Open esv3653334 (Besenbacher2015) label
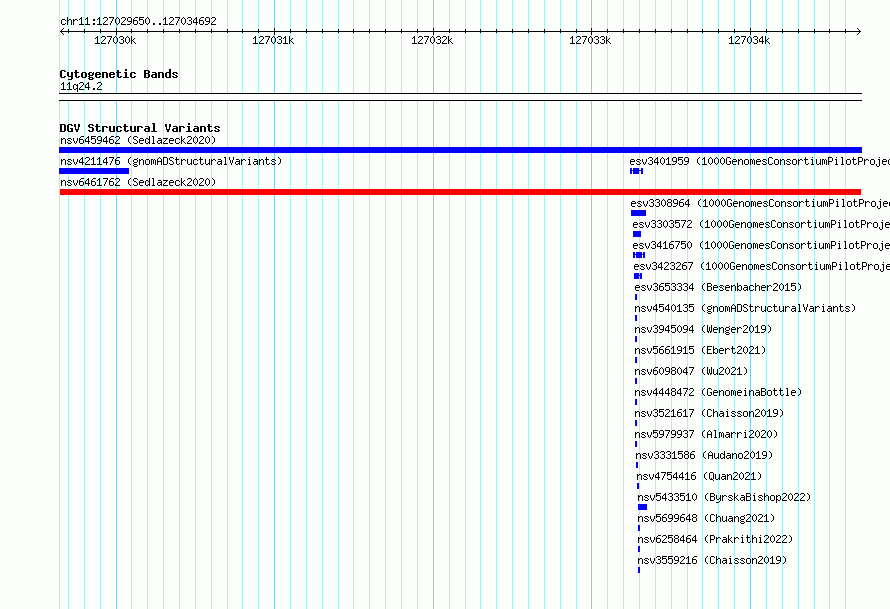The image size is (890, 609). [x=718, y=287]
